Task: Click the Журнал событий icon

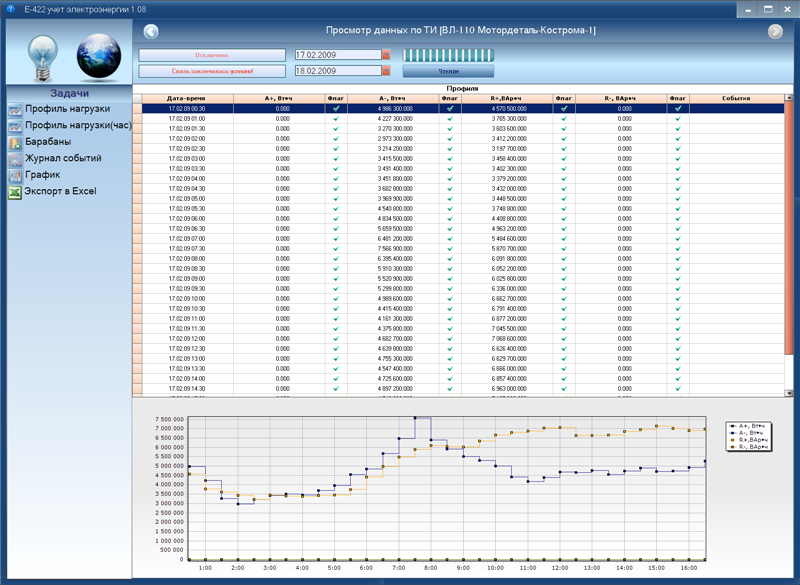Action: 15,159
